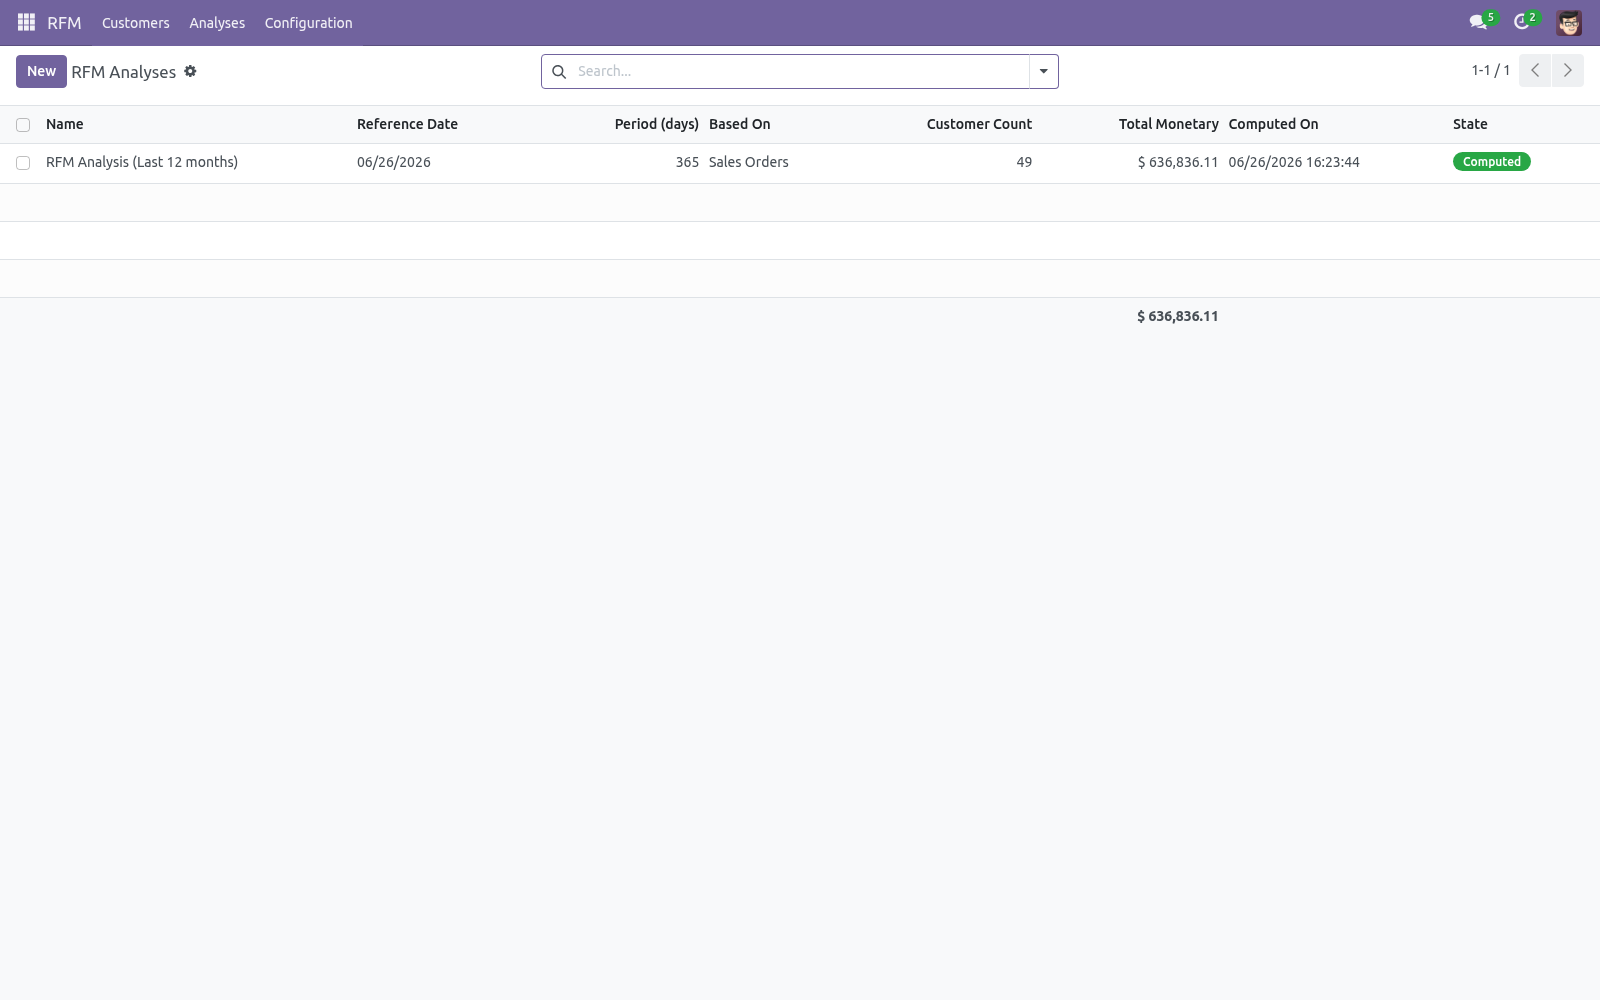Tick the RFM Analysis (Last 12 months) checkbox
This screenshot has height=1000, width=1600.
point(23,163)
